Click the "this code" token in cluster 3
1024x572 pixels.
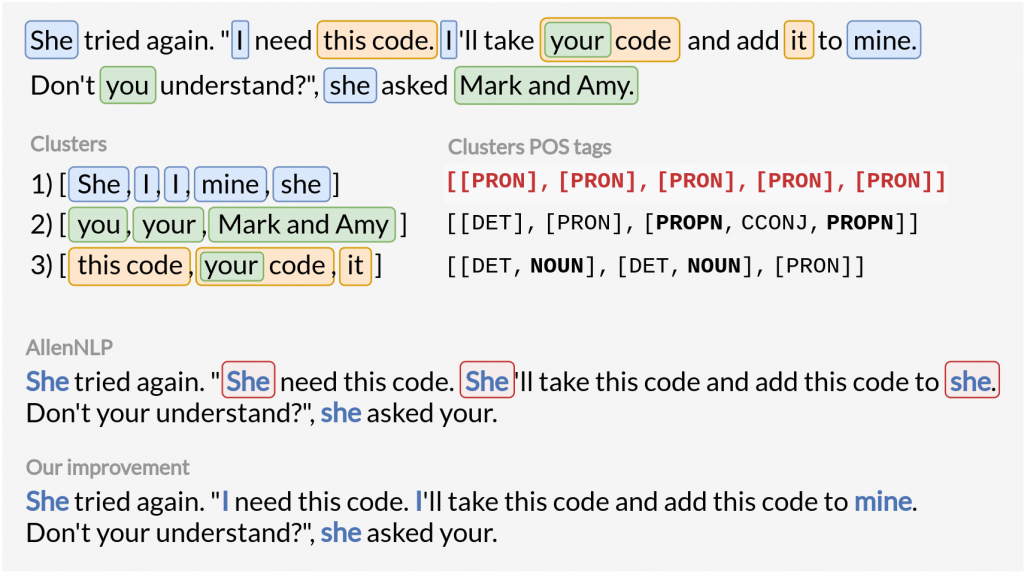point(129,266)
